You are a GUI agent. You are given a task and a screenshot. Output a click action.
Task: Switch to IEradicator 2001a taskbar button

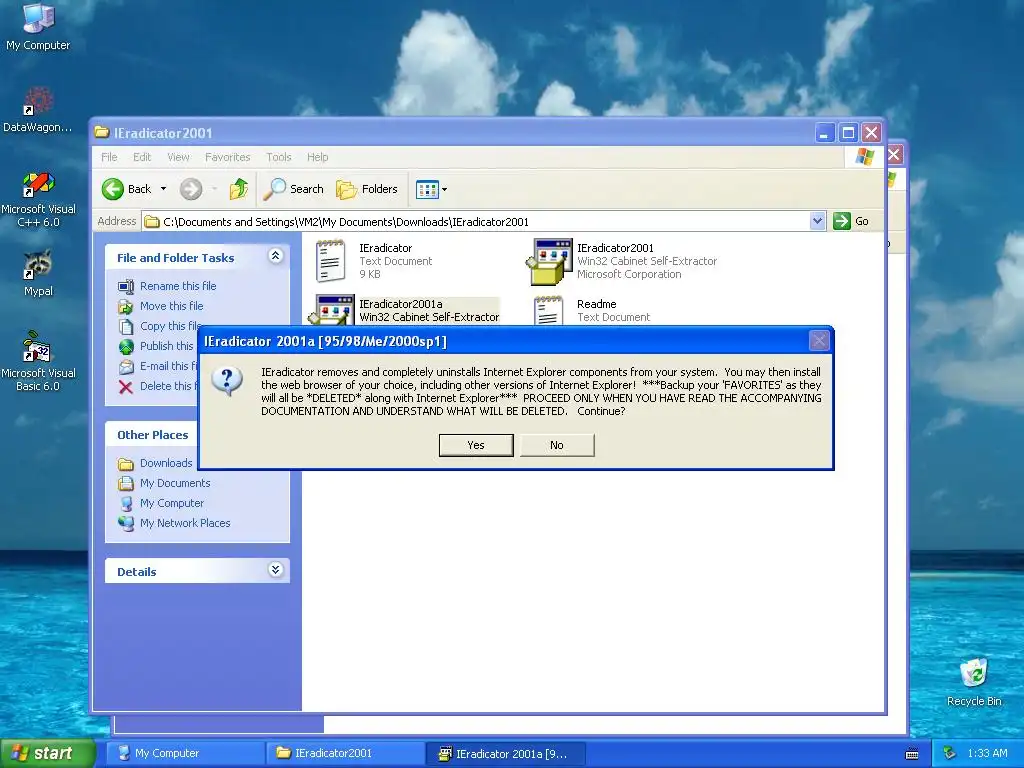tap(505, 753)
